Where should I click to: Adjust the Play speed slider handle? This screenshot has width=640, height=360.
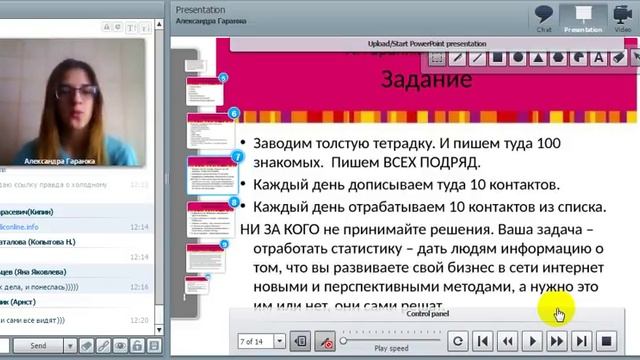point(344,340)
